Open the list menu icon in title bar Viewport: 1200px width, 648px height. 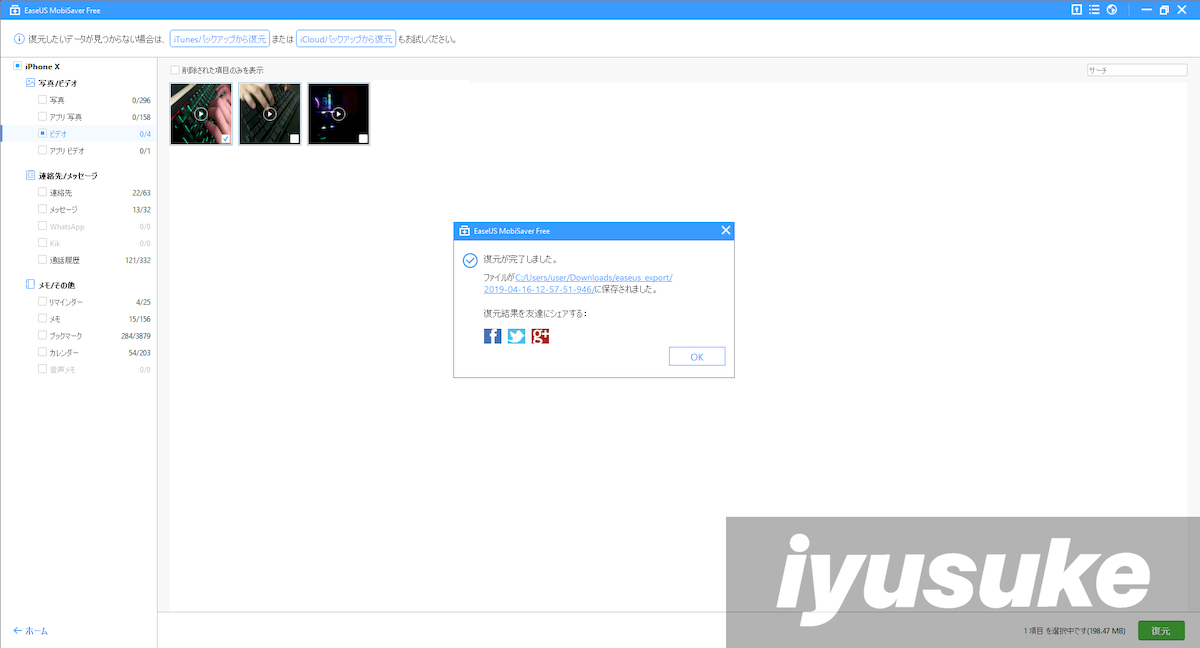pyautogui.click(x=1094, y=10)
